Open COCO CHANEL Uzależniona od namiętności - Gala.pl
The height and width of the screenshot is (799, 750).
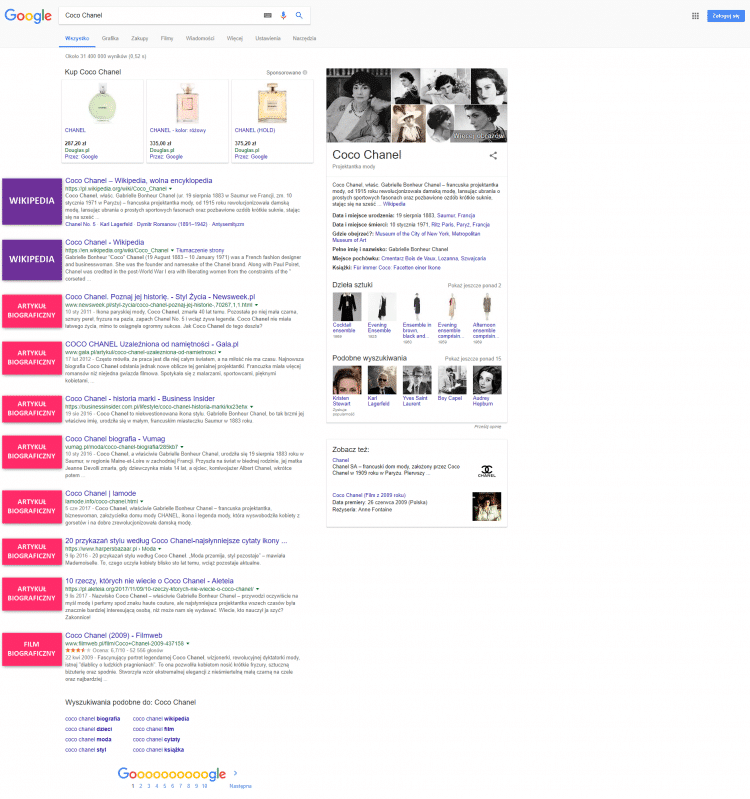(151, 344)
